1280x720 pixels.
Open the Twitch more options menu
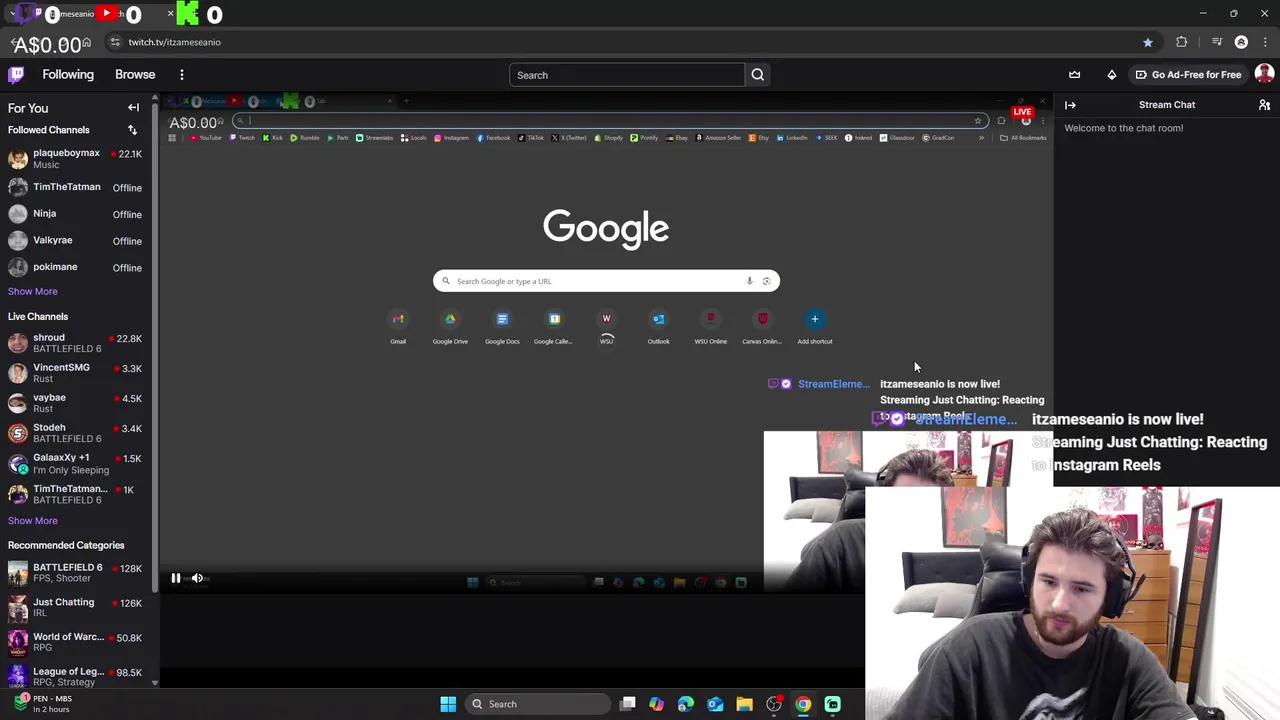tap(182, 75)
